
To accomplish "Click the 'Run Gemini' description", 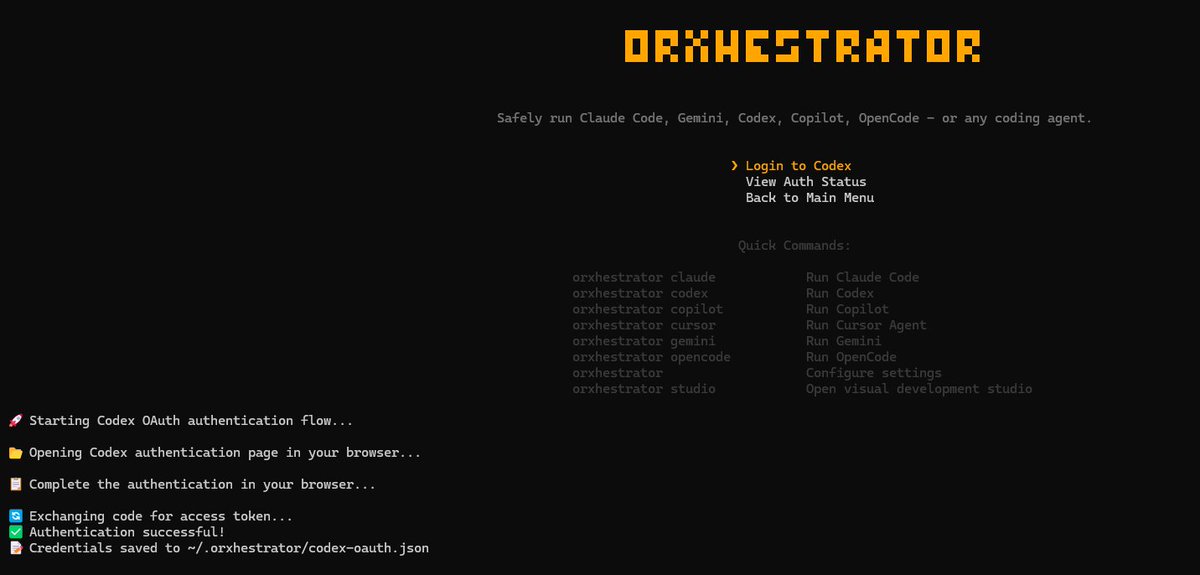I will pos(844,342).
